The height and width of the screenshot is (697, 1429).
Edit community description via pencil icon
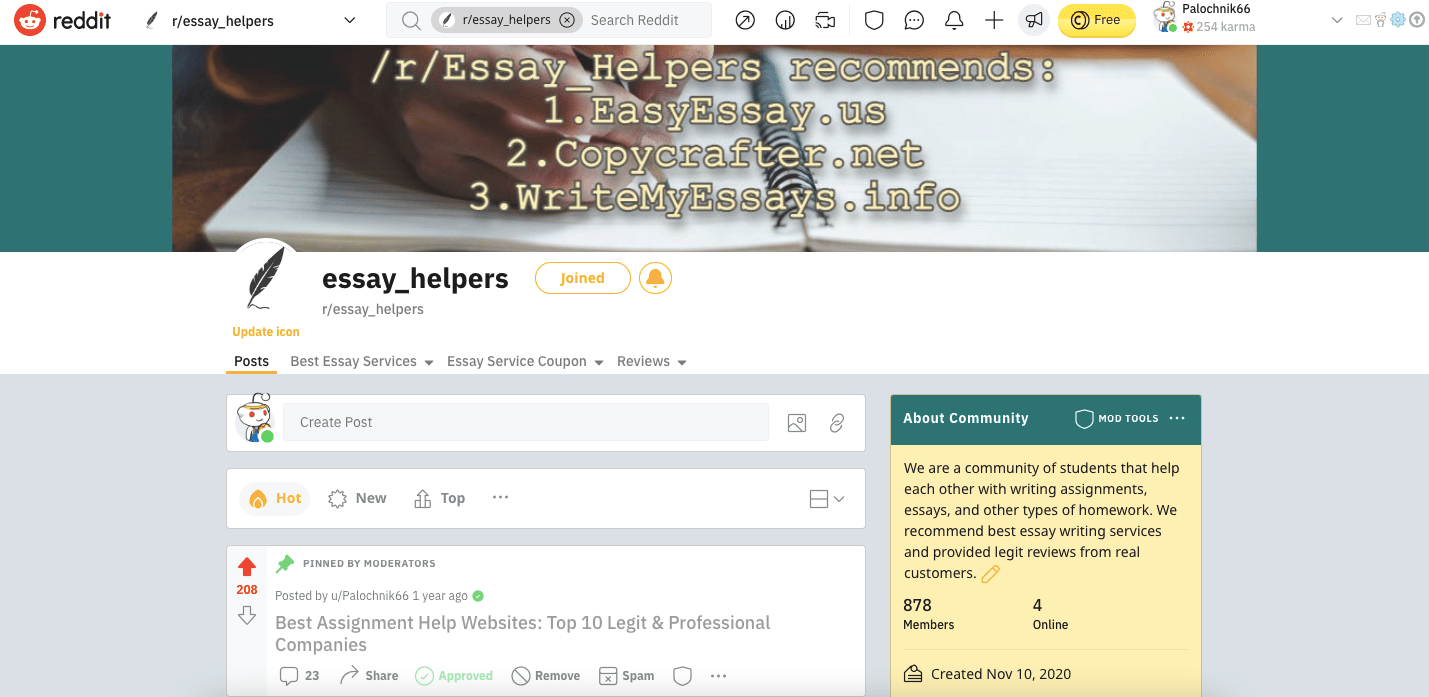click(990, 573)
